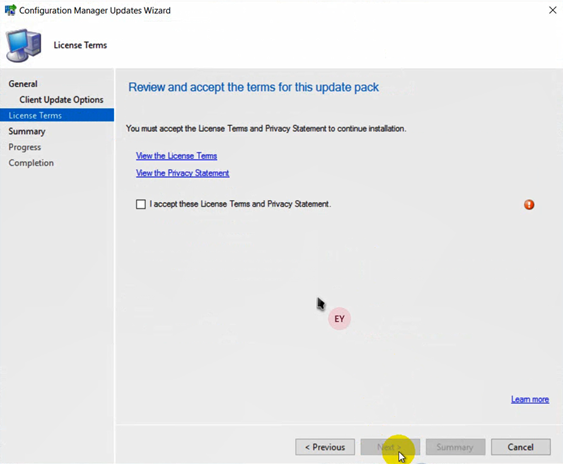Click the Next button

pos(390,447)
